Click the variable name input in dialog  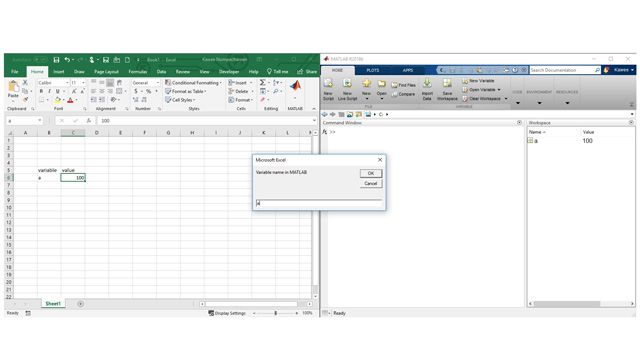(x=319, y=203)
